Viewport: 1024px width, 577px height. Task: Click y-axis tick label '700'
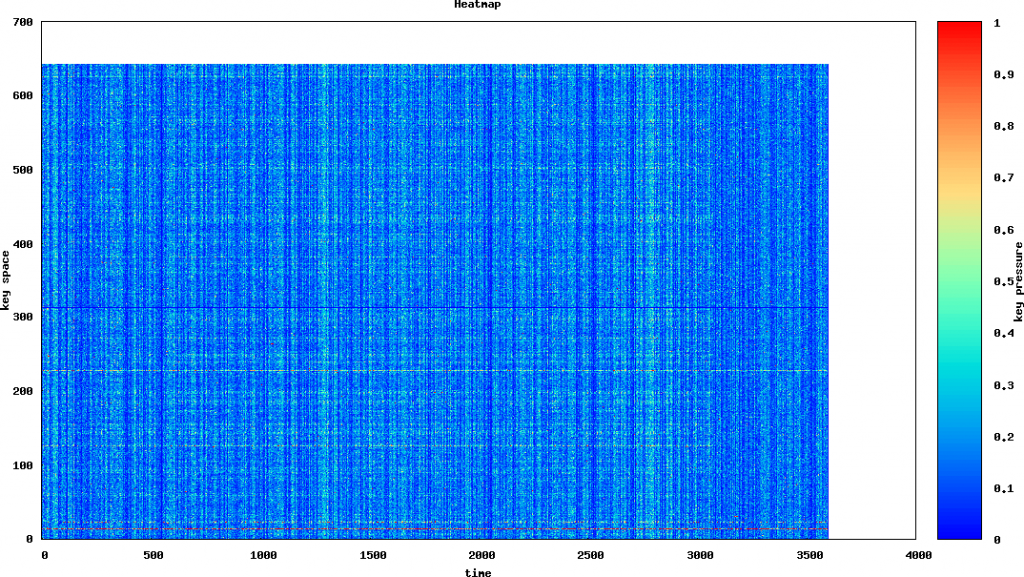point(23,22)
